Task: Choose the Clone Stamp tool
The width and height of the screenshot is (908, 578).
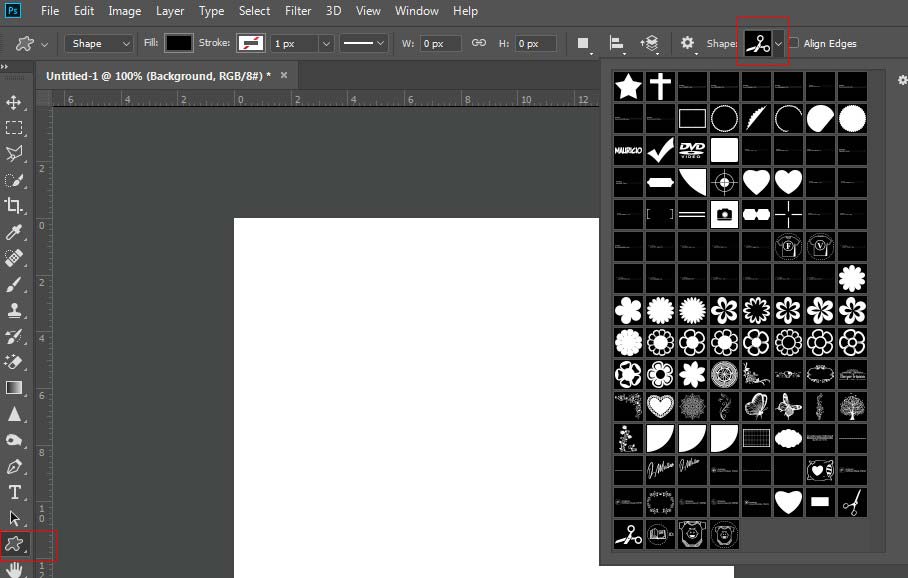Action: click(14, 311)
